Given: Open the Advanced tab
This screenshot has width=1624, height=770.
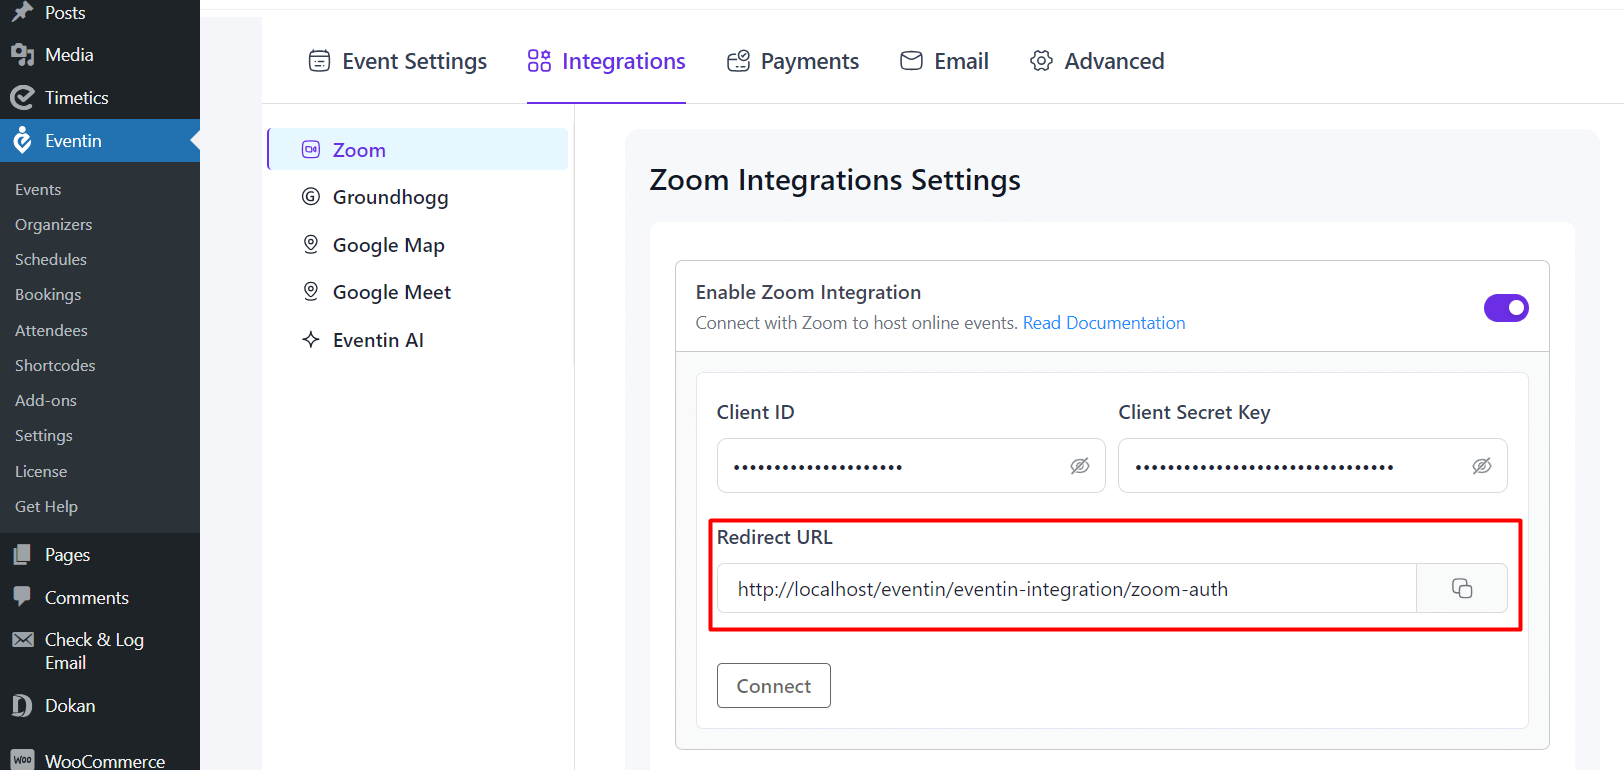Looking at the screenshot, I should [1097, 61].
